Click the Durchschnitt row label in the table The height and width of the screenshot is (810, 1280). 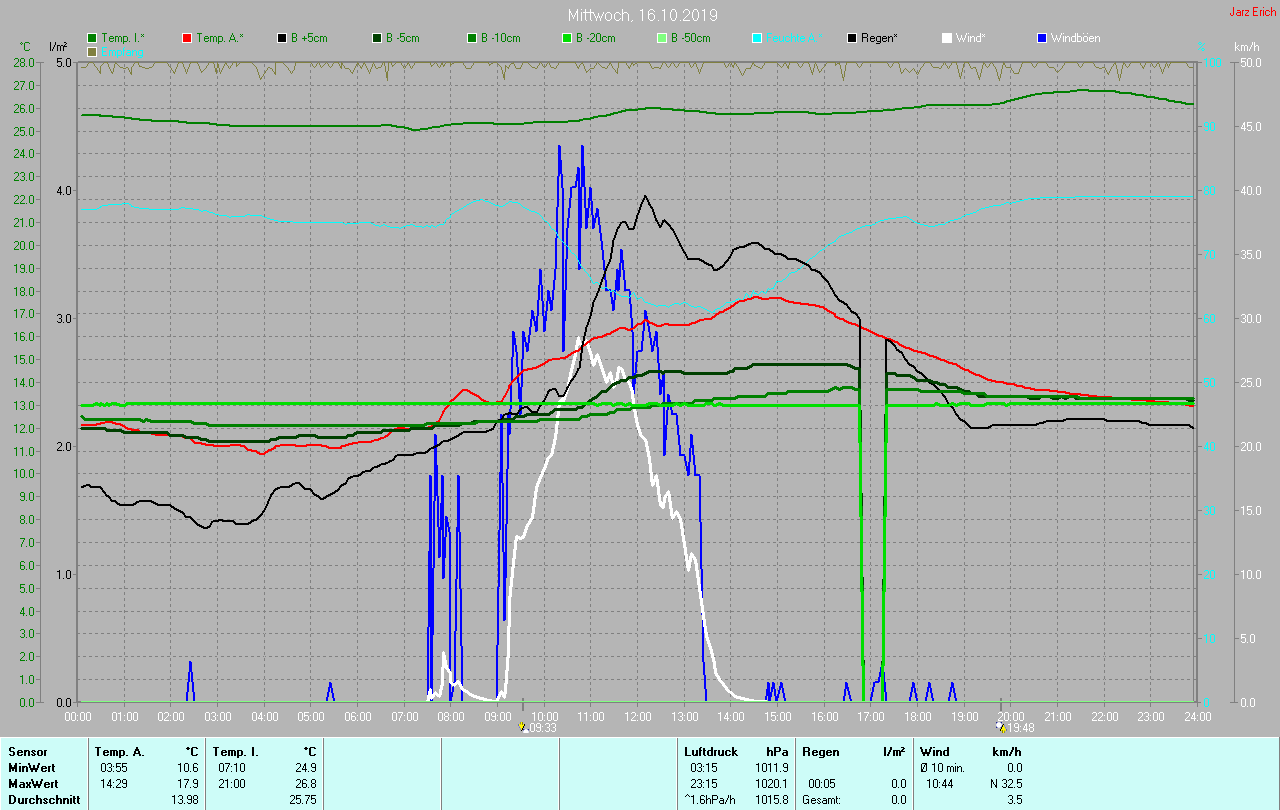coord(40,799)
